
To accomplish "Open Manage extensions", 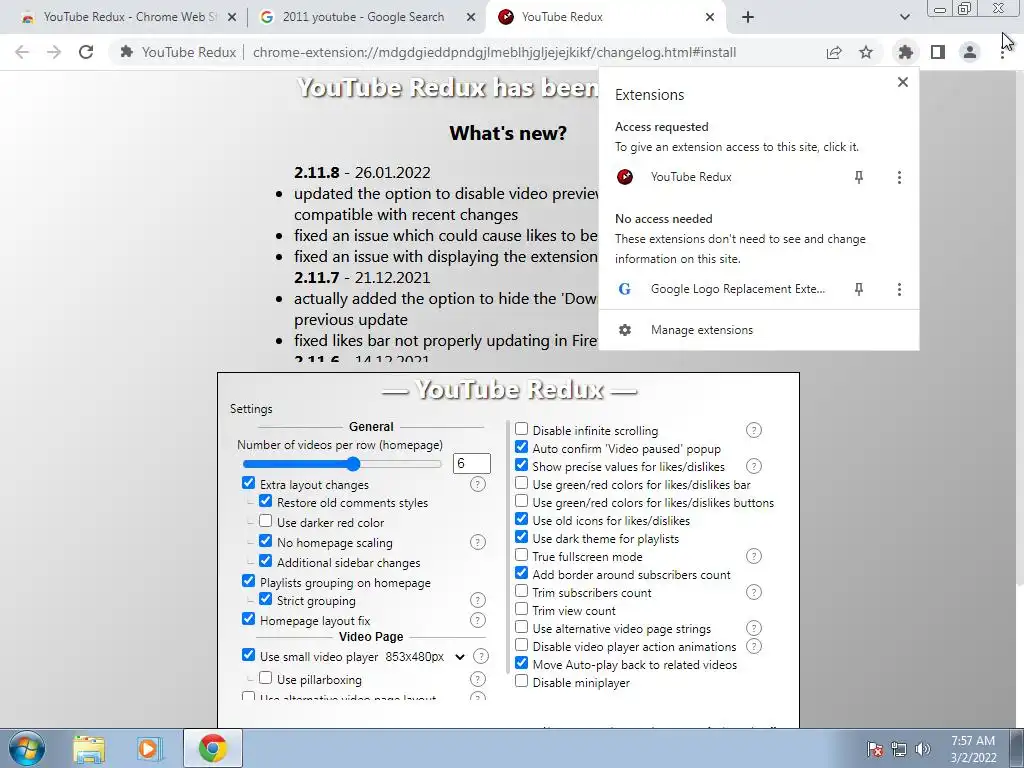I will (x=701, y=330).
